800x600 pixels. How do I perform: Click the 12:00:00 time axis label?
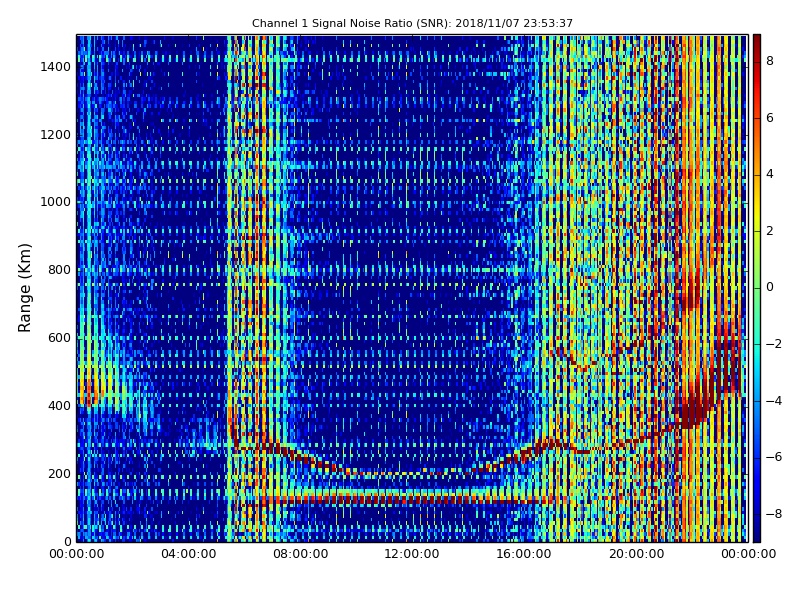pos(412,554)
